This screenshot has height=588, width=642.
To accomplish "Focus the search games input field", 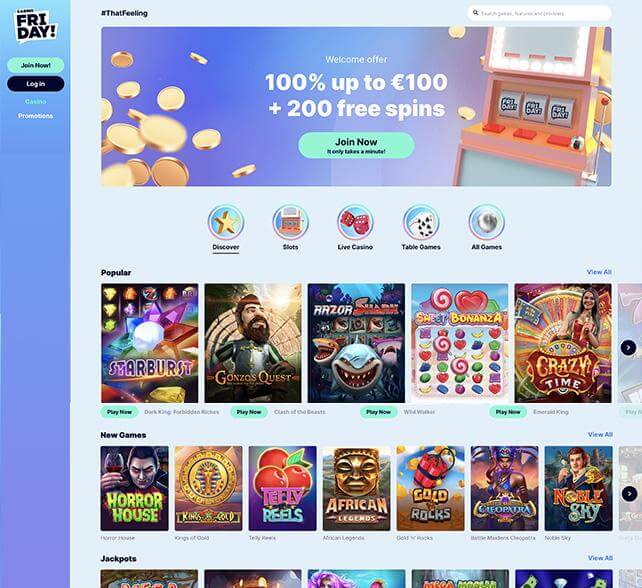I will 539,13.
